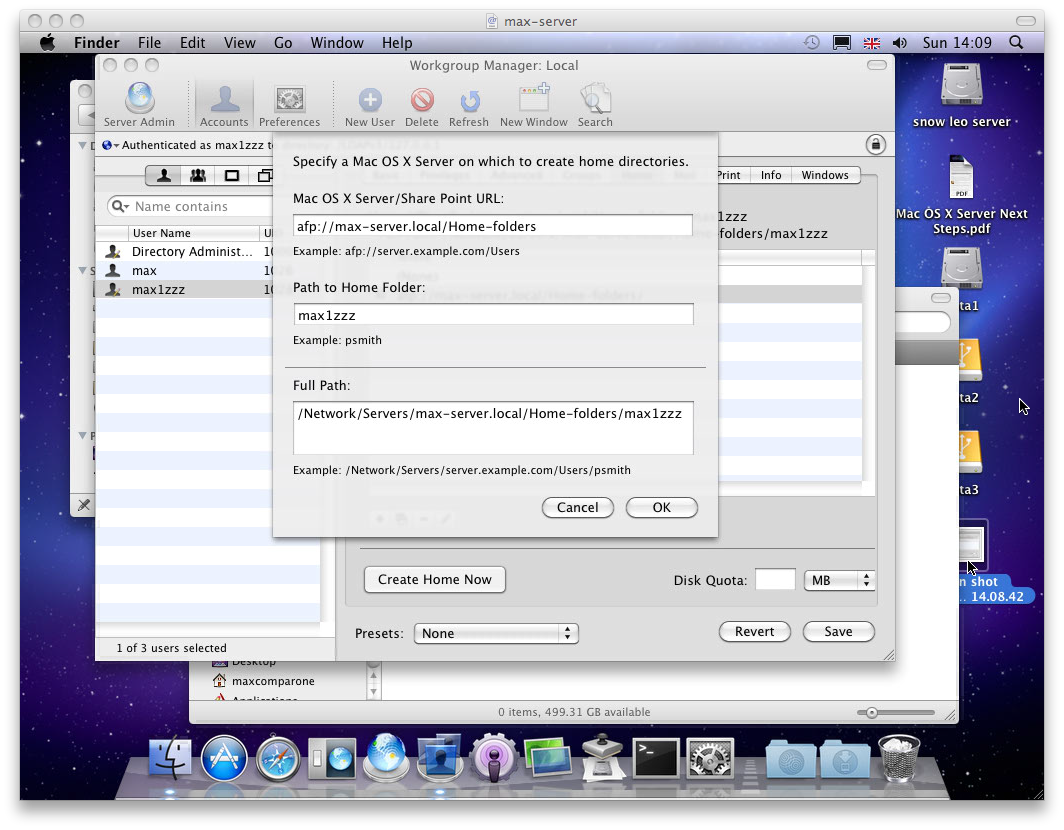This screenshot has height=830, width=1064.
Task: Click the Refresh toolbar icon
Action: [x=468, y=105]
